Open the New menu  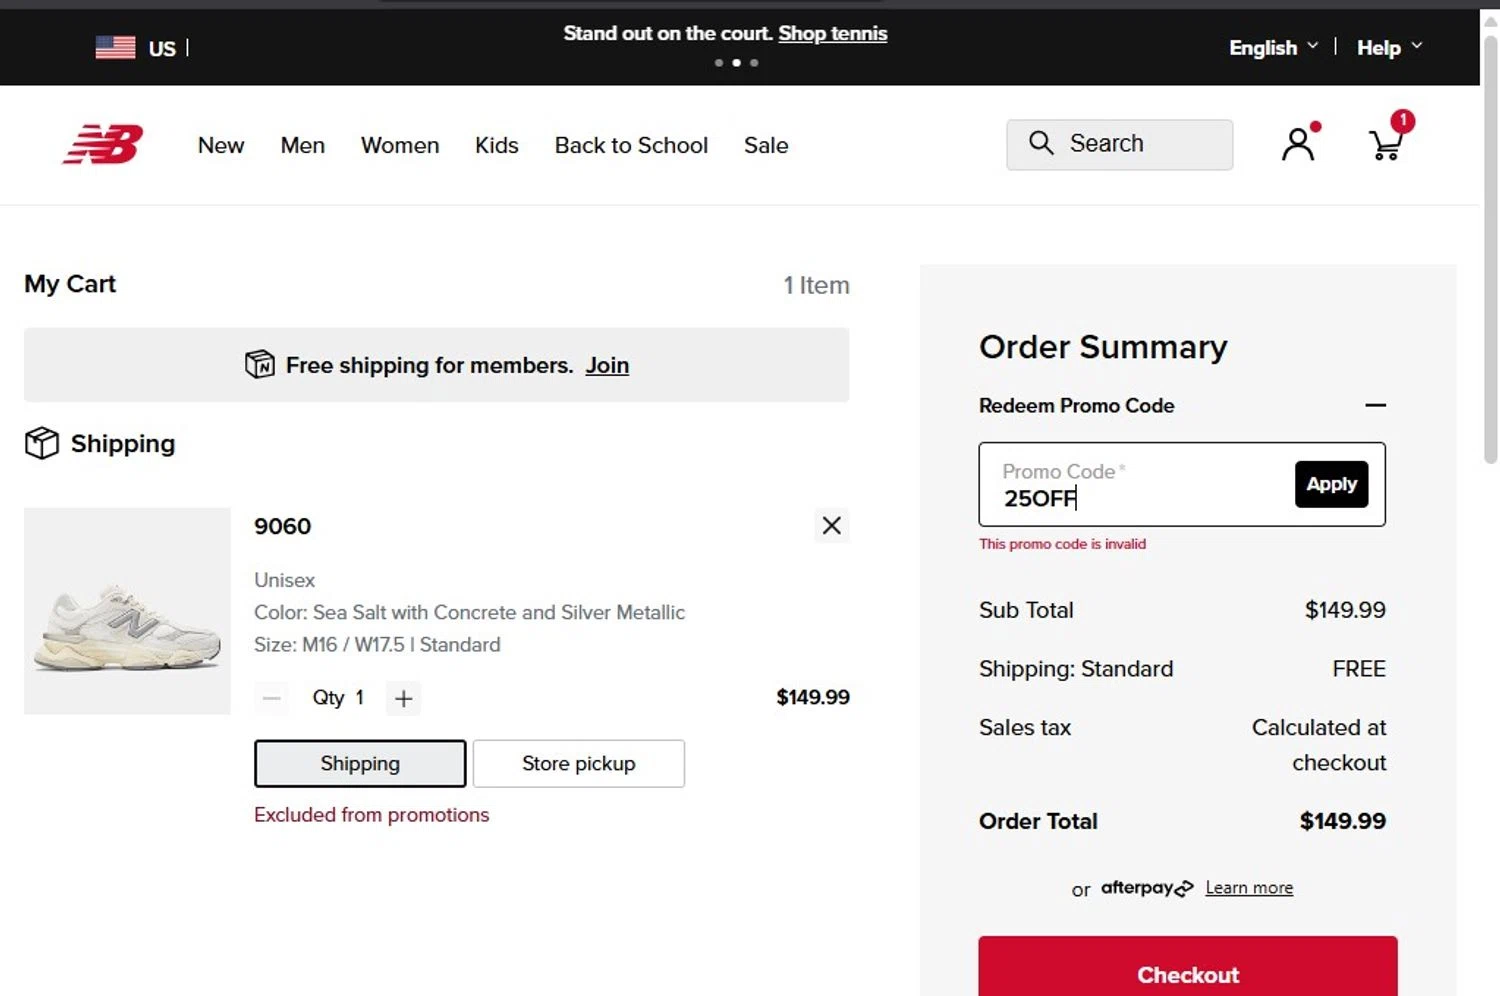coord(221,145)
